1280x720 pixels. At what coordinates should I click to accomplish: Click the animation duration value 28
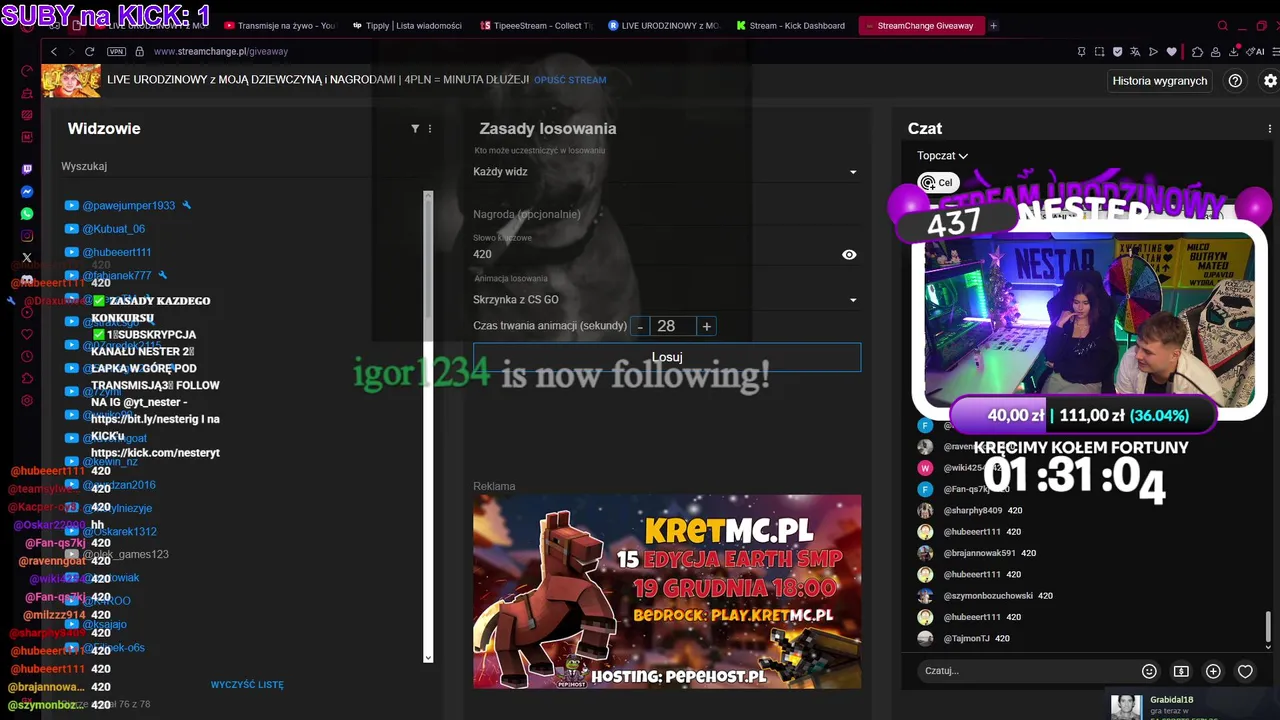(x=673, y=327)
